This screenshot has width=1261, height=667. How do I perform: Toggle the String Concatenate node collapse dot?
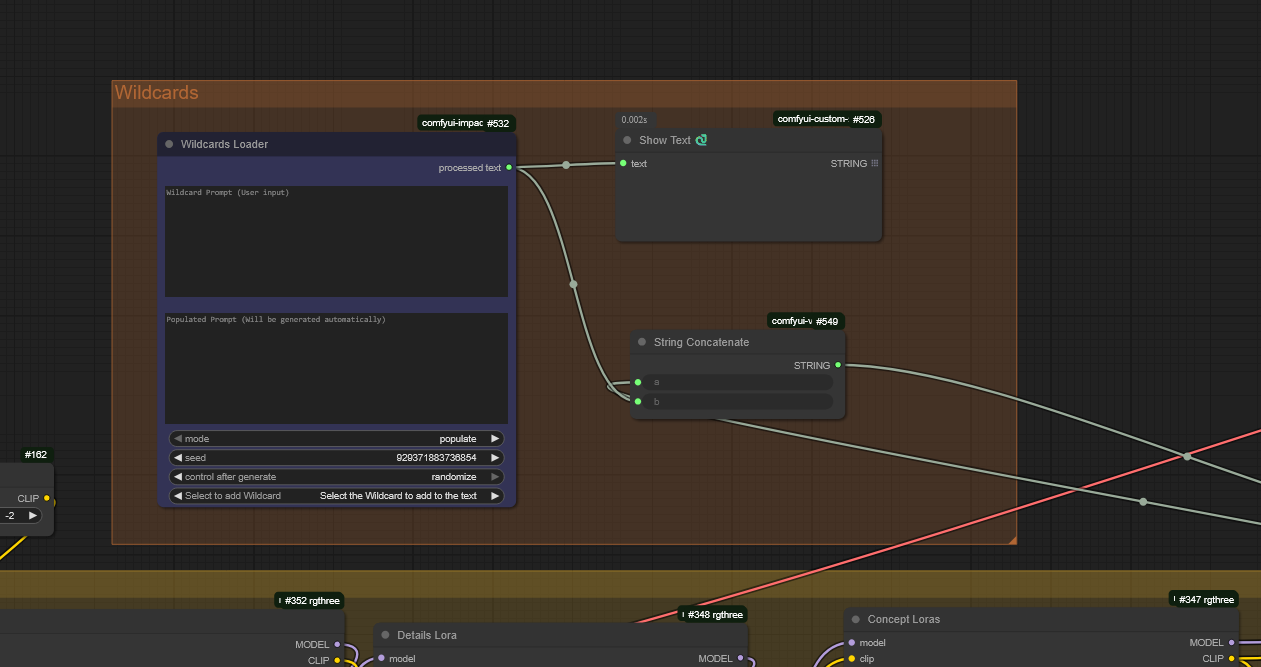pos(642,342)
